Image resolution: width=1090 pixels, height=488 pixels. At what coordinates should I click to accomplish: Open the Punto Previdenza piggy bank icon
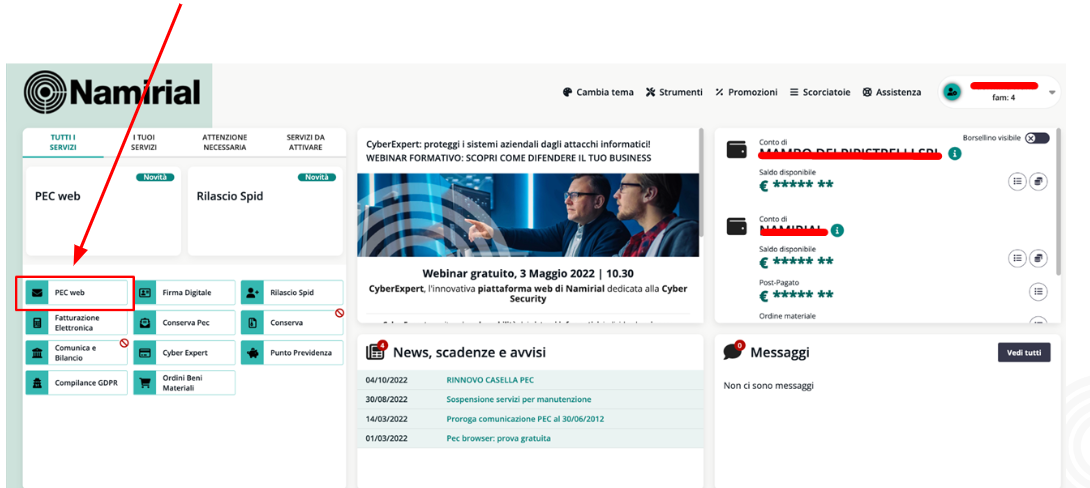(x=252, y=352)
